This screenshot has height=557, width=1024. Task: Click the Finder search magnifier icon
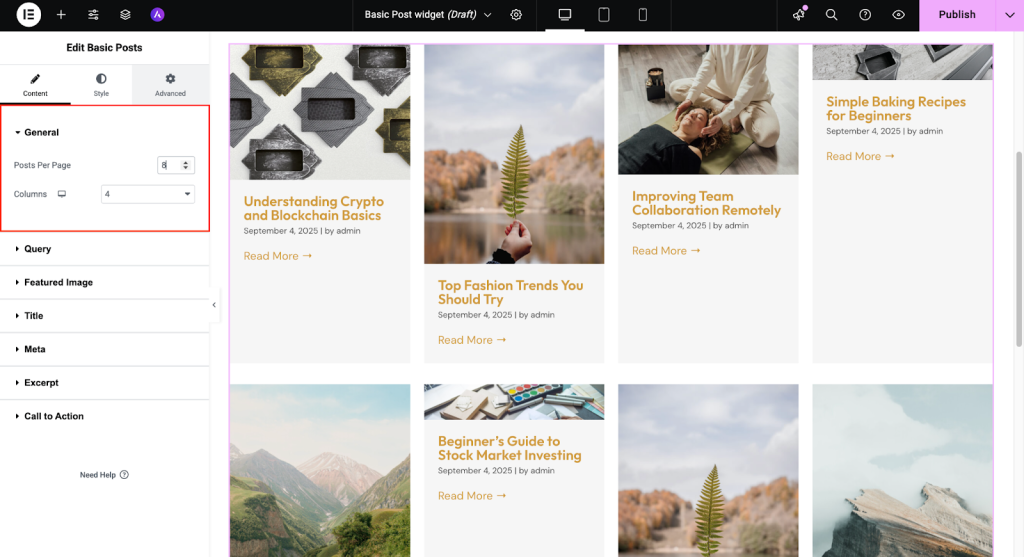click(831, 15)
